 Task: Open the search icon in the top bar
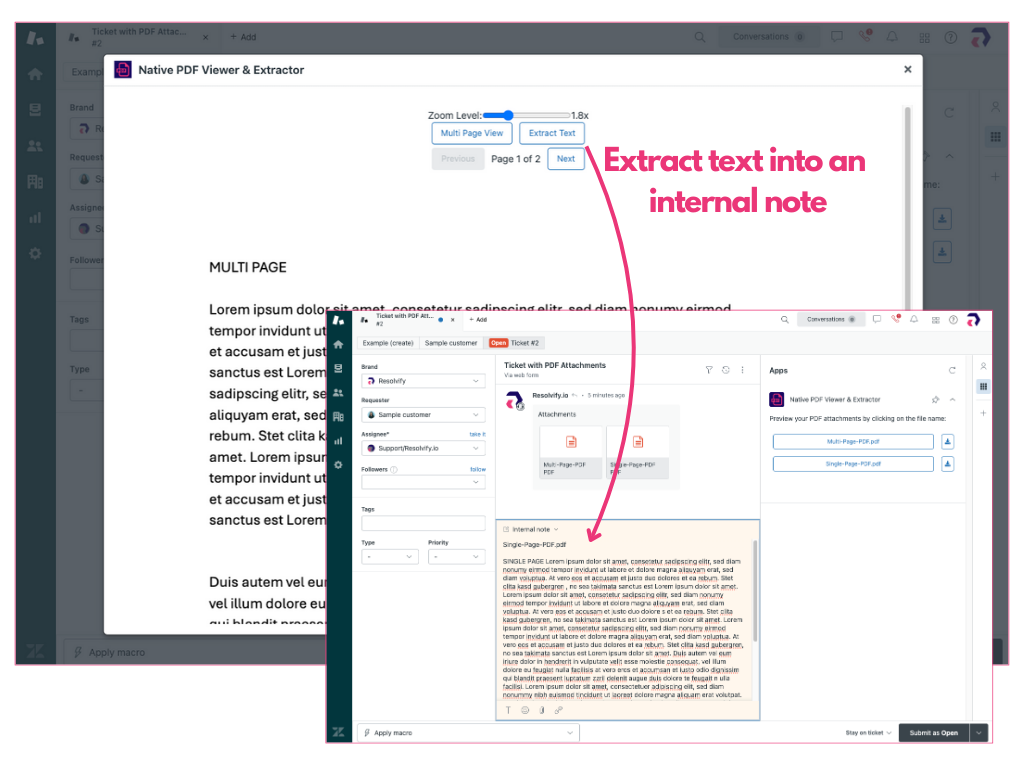coord(785,320)
